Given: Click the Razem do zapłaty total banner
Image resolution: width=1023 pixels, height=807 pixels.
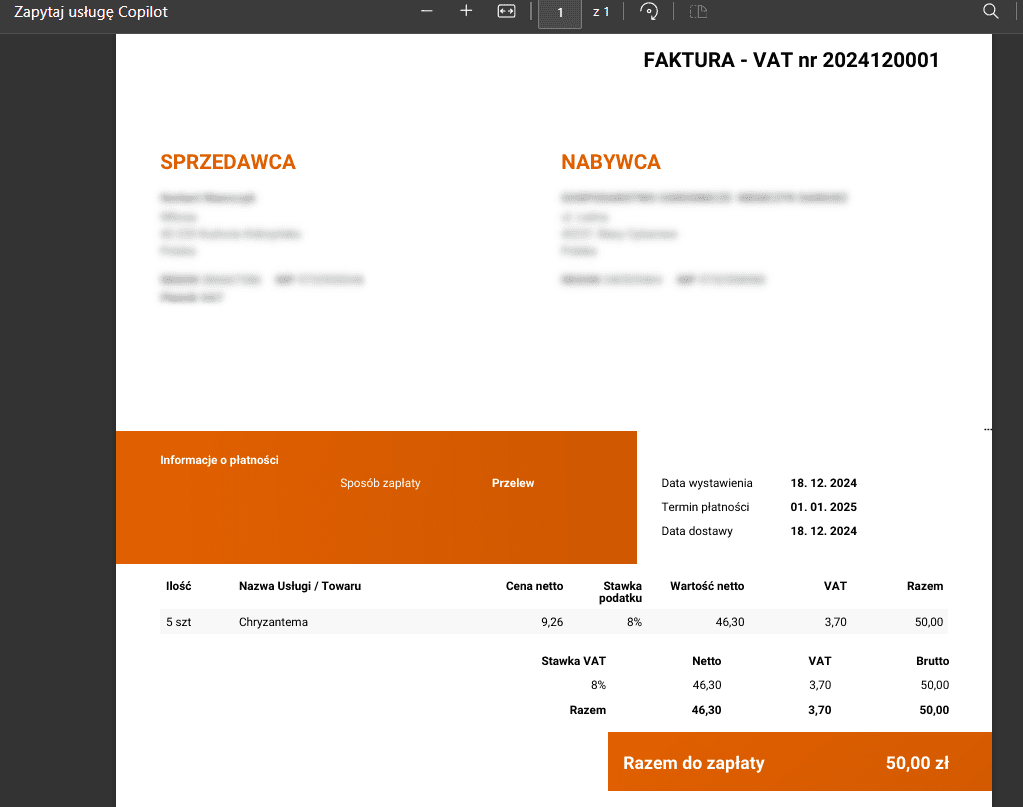Looking at the screenshot, I should point(799,763).
